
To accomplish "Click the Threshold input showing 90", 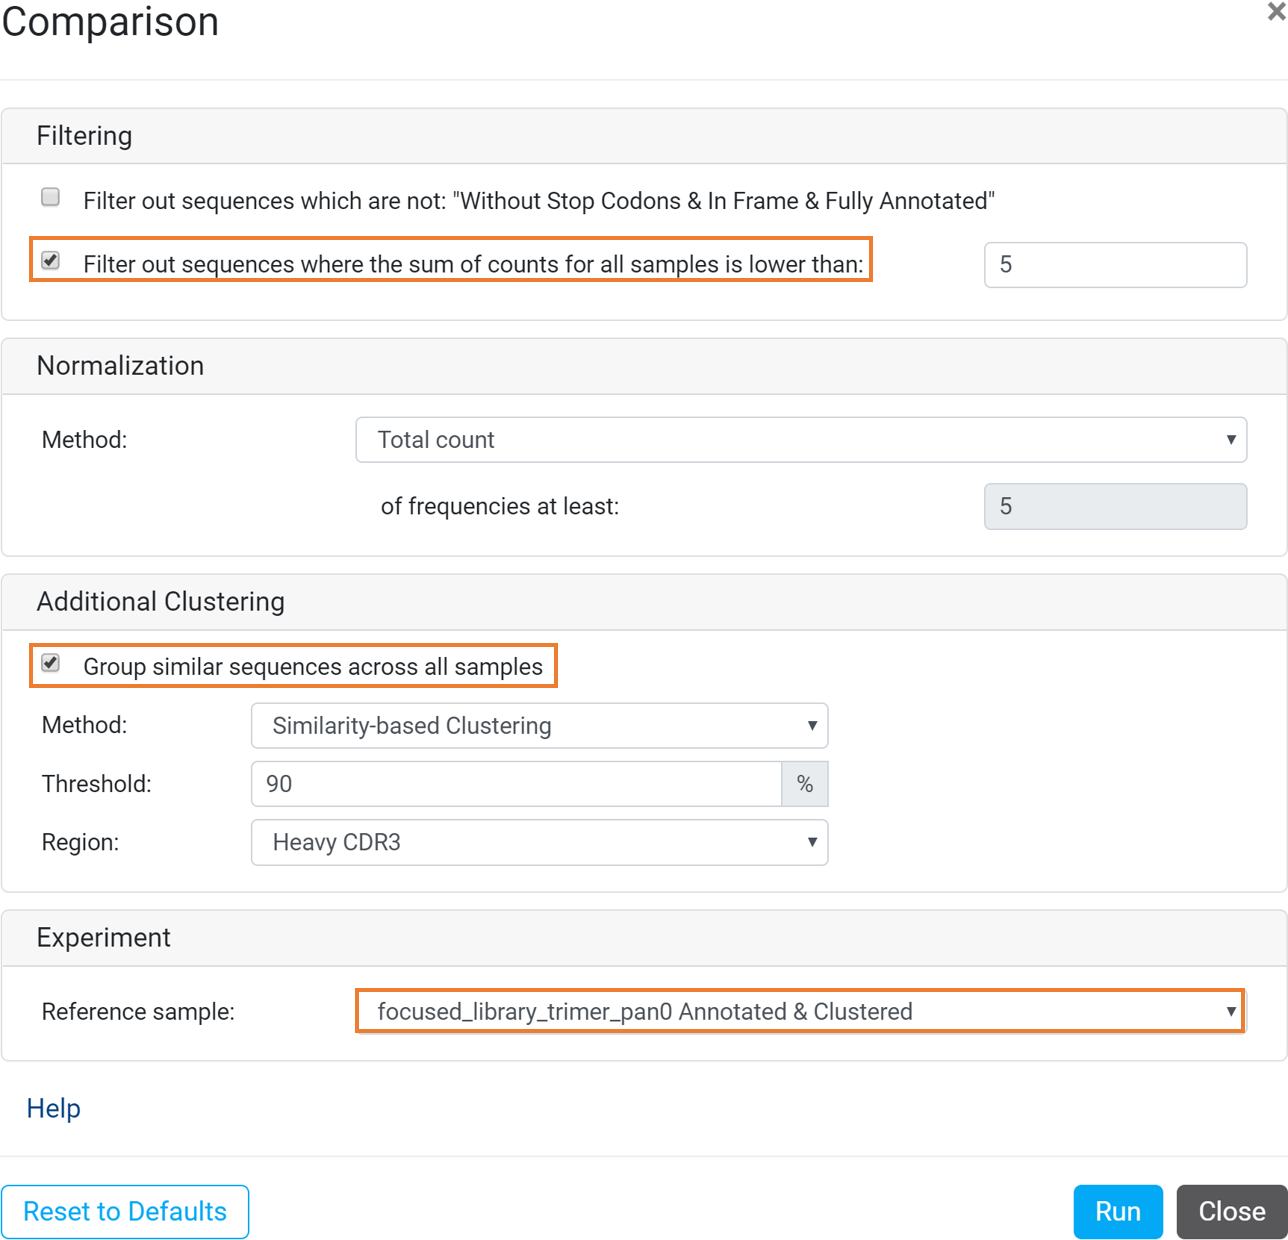I will 516,784.
